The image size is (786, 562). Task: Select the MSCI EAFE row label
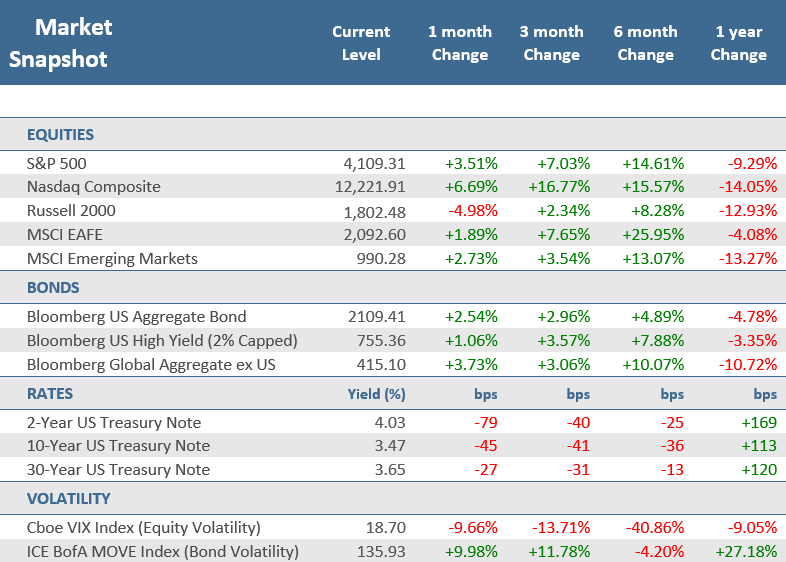tap(65, 235)
